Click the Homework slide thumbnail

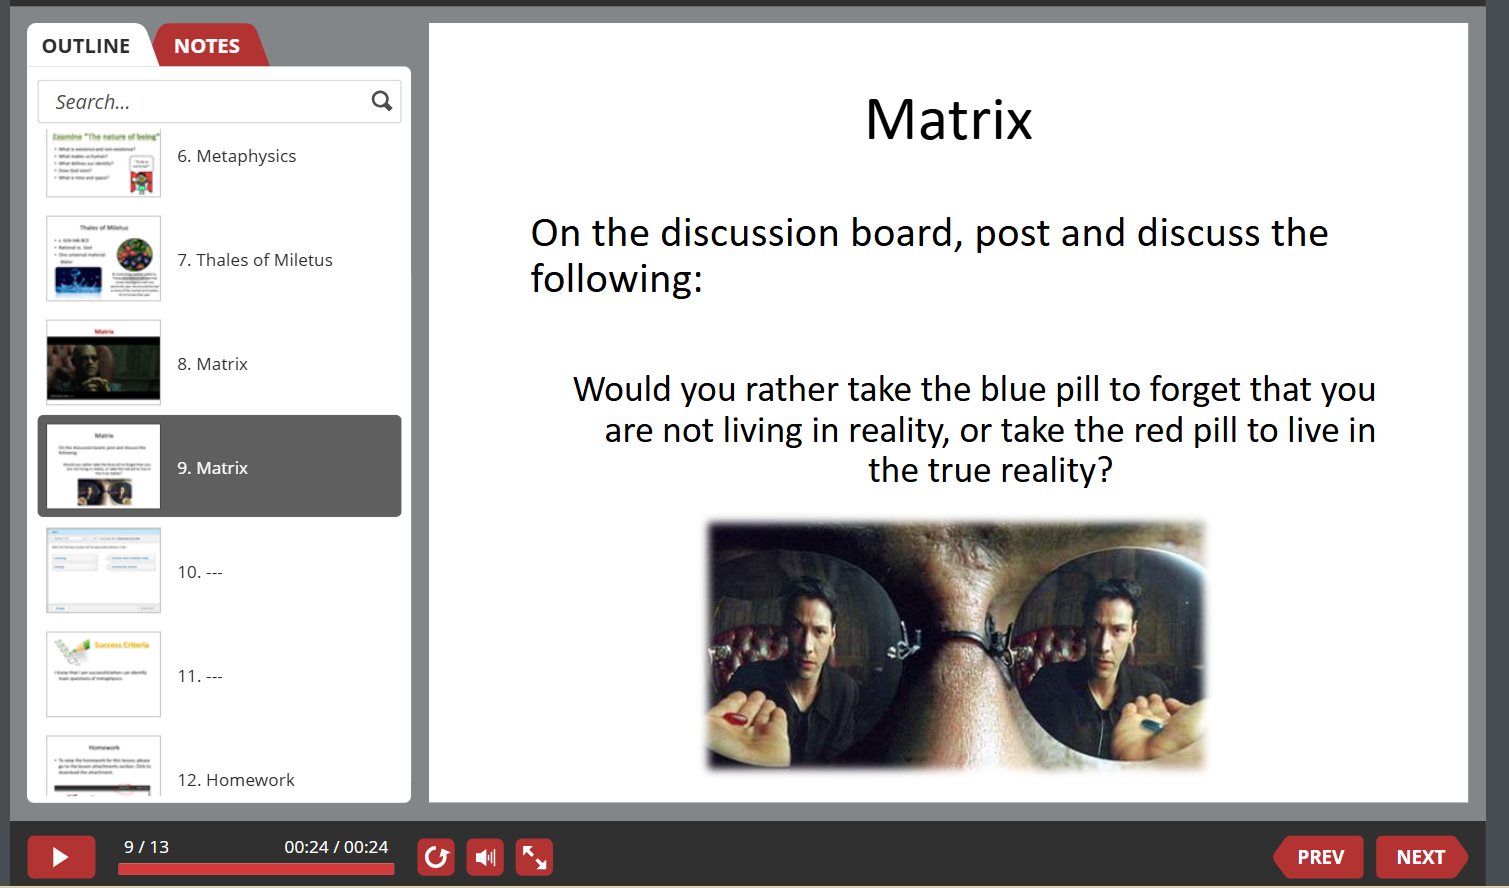(x=103, y=766)
